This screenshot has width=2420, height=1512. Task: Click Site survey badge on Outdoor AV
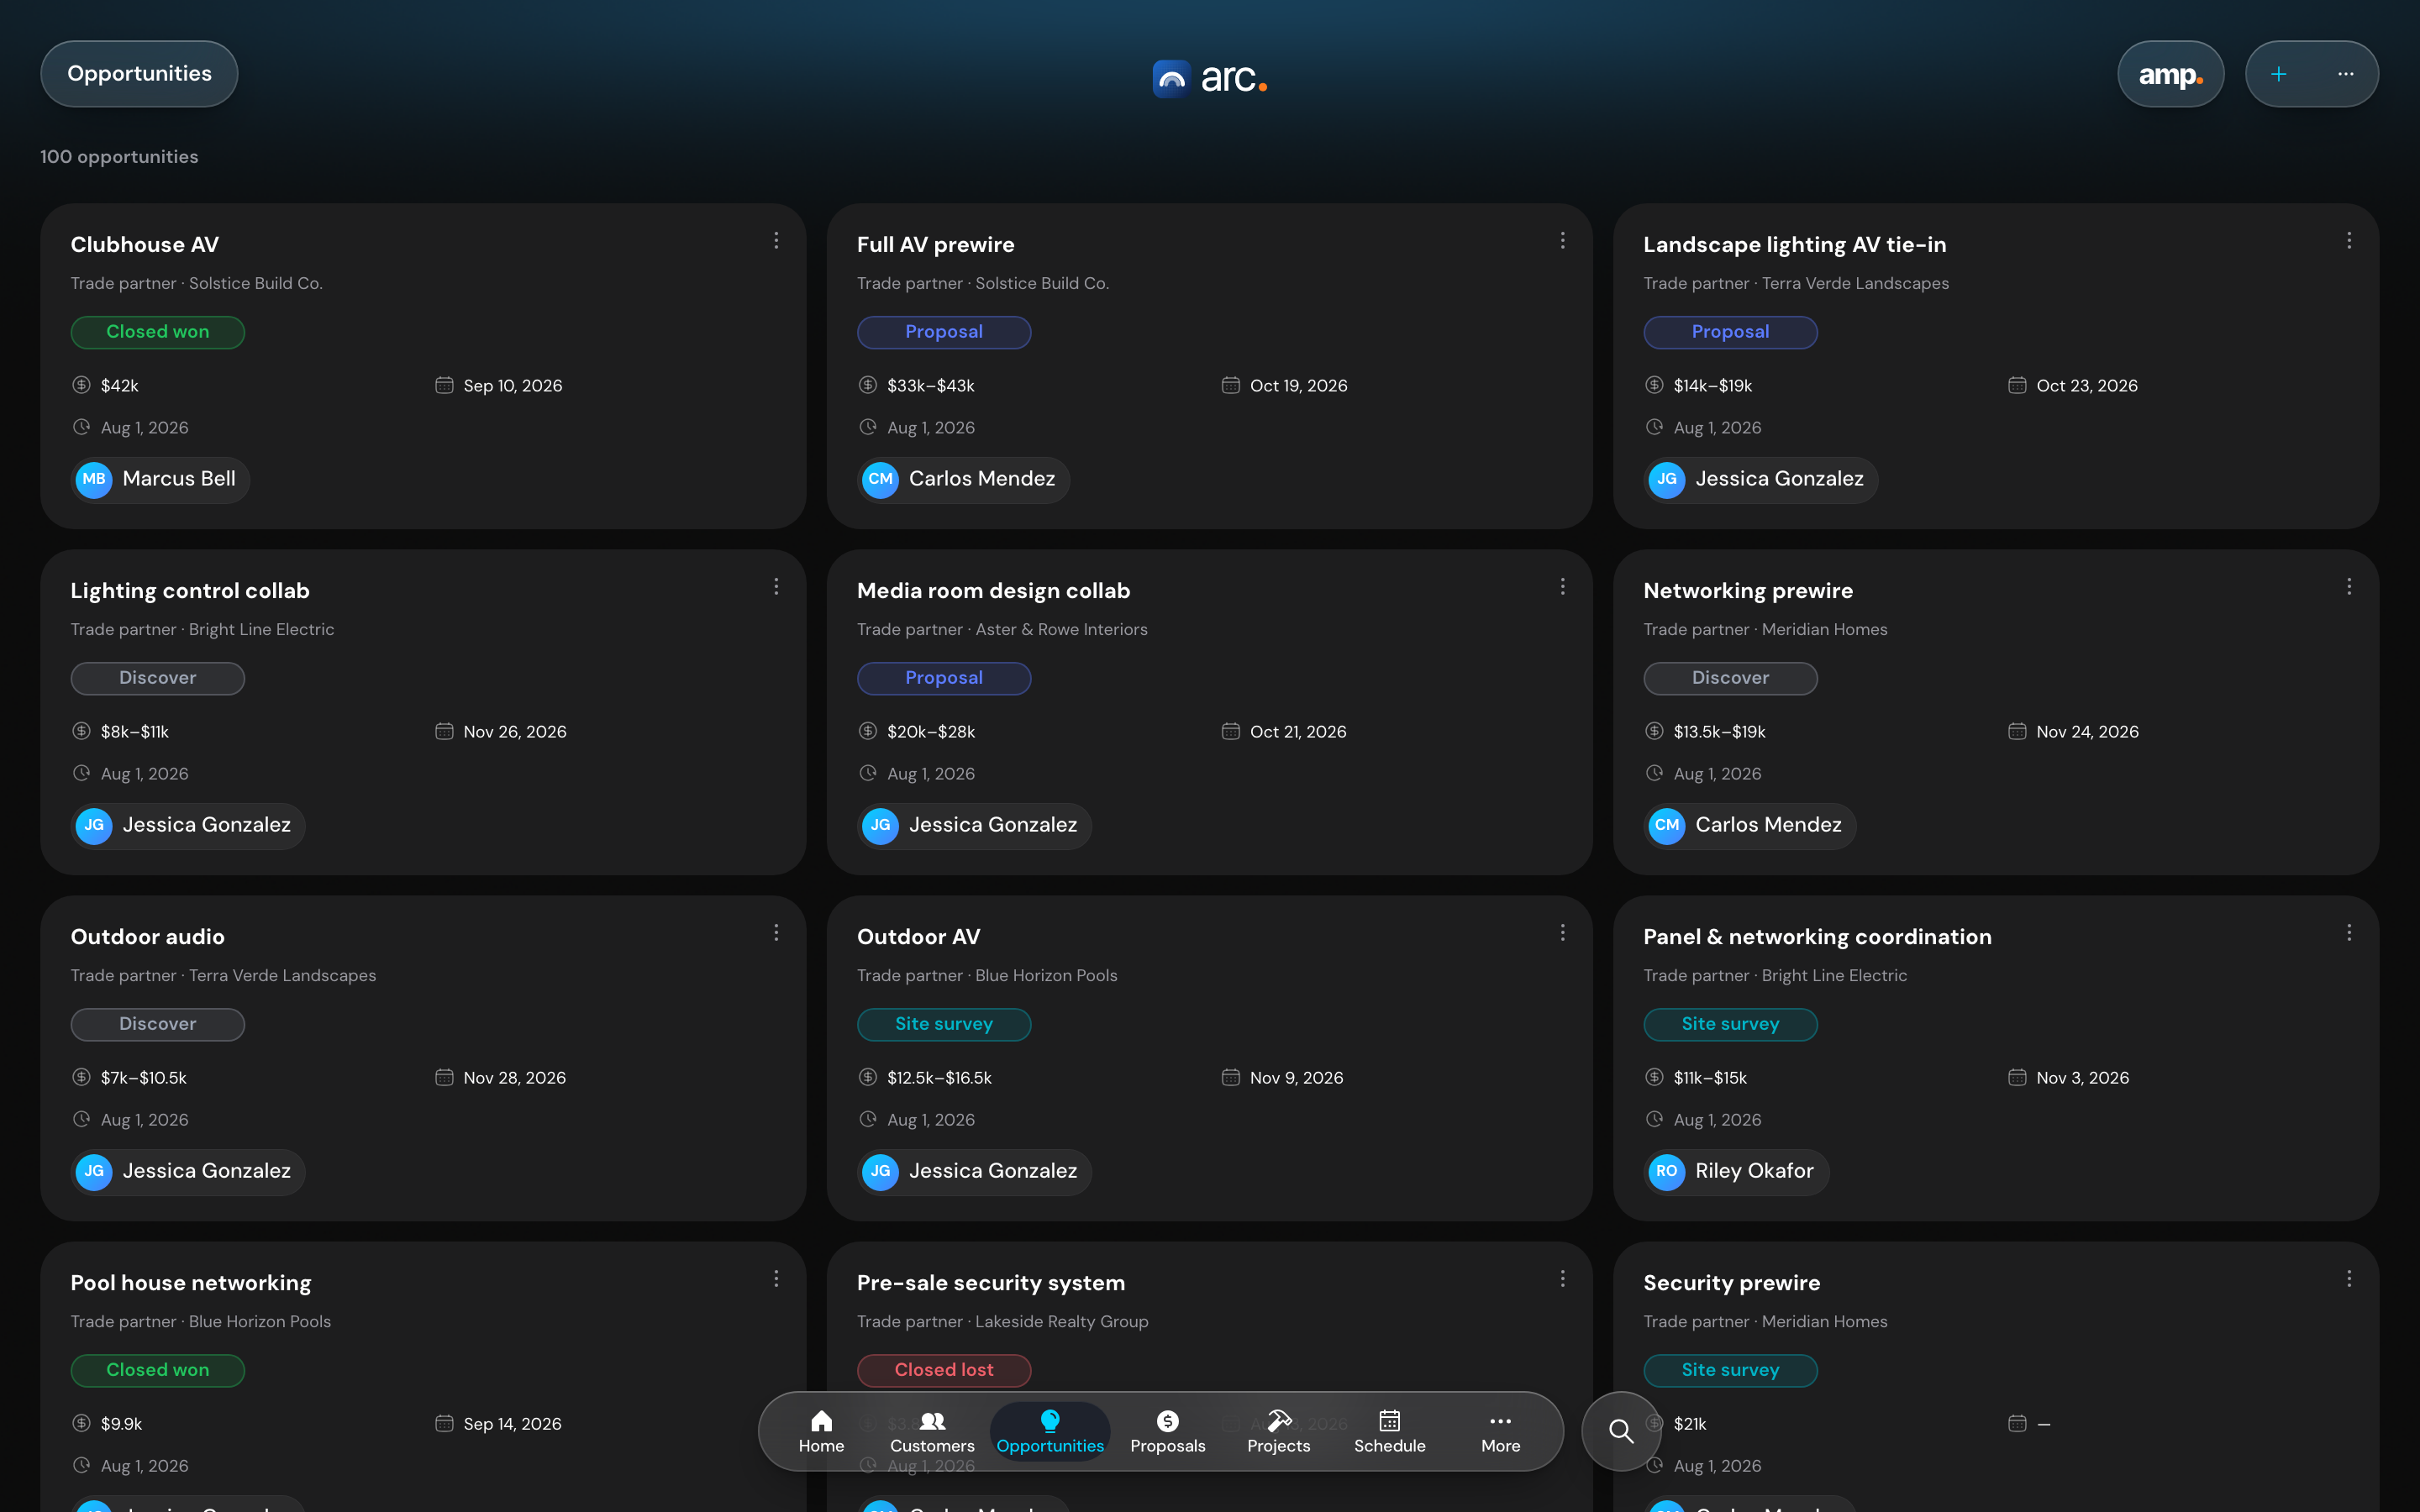pyautogui.click(x=944, y=1024)
